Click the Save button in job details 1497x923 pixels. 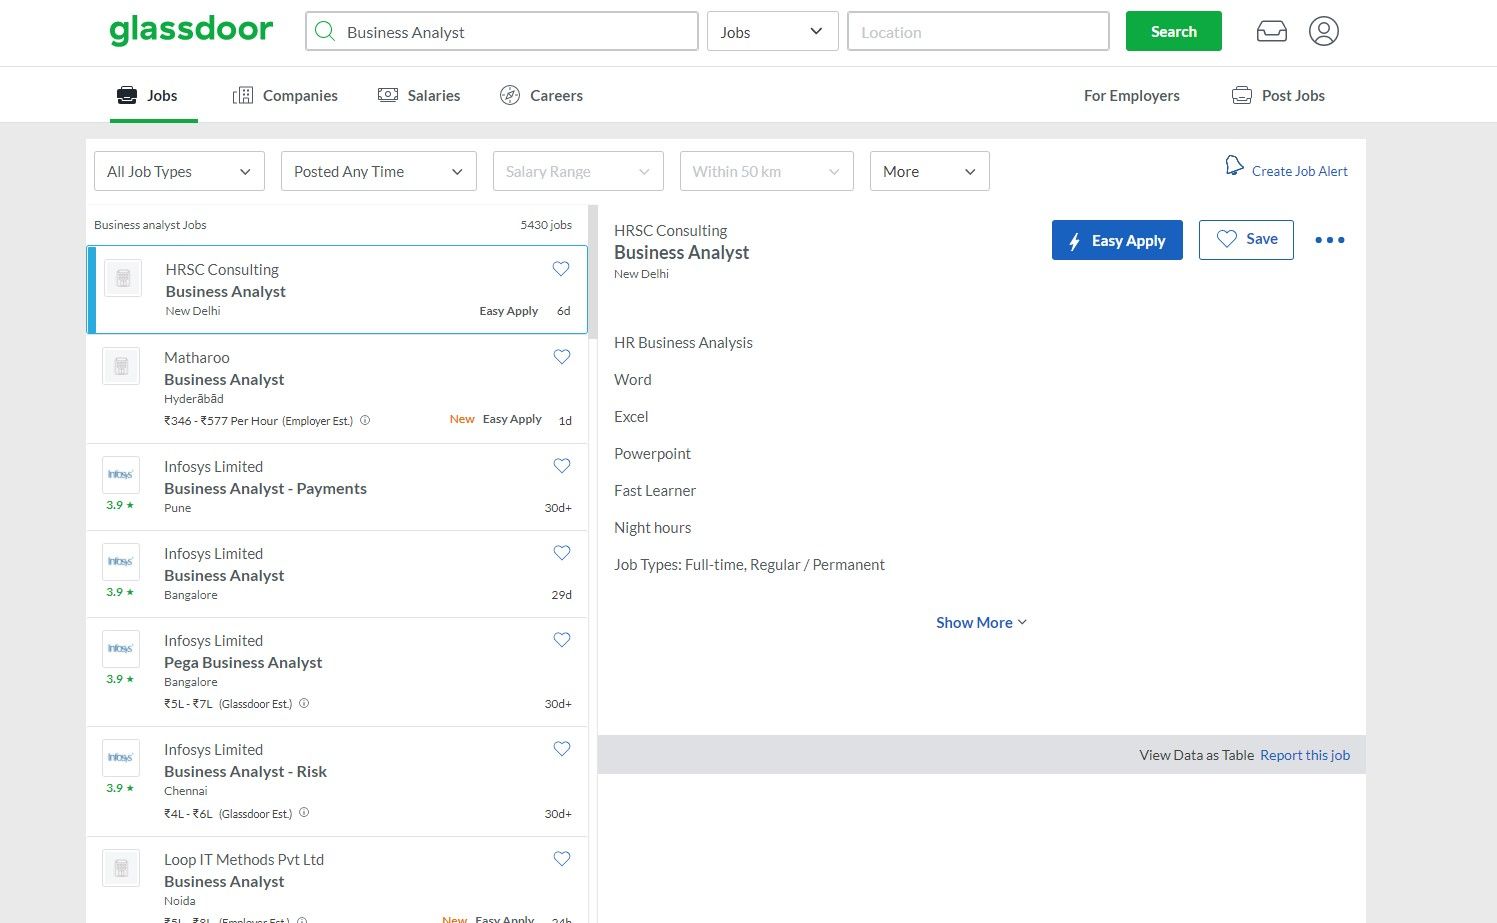[x=1246, y=240]
